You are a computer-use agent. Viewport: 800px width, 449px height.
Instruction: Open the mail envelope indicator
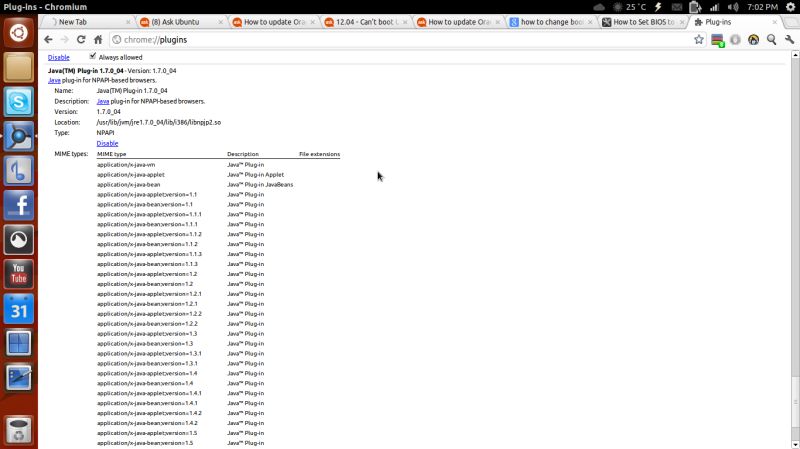(677, 7)
